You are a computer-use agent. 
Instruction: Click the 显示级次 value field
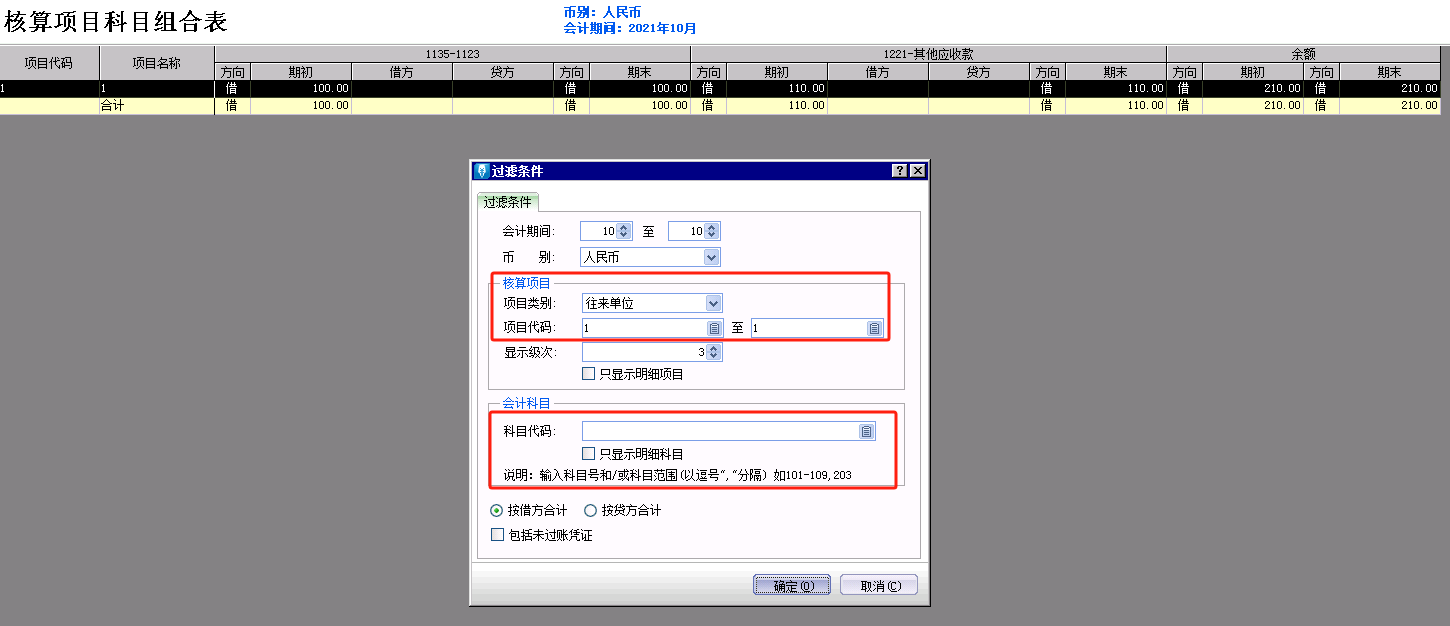644,352
